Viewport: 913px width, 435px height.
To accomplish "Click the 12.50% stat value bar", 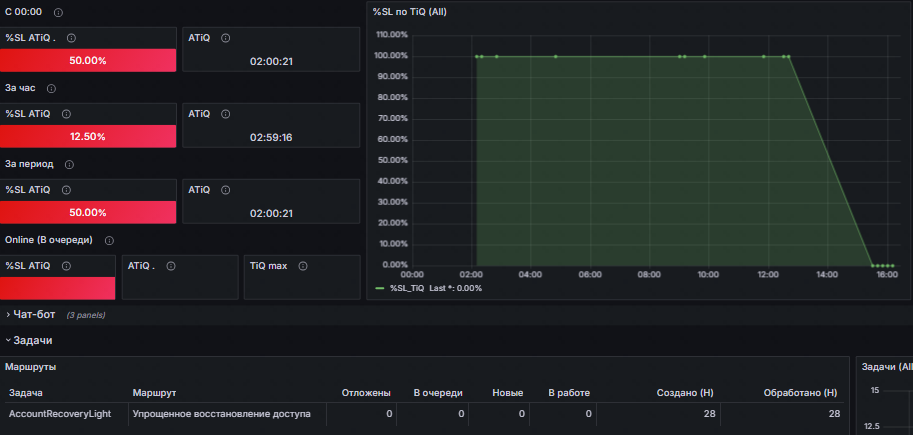I will click(x=88, y=136).
